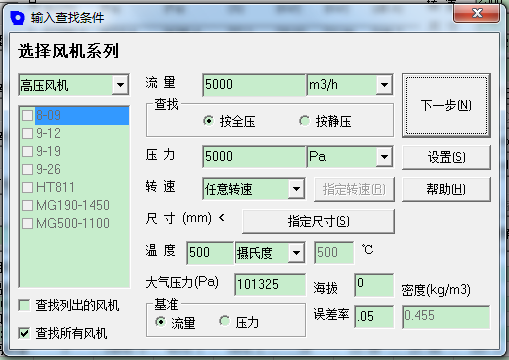Tick the 9-12 fan series checkbox
509x360 pixels.
tap(27, 134)
